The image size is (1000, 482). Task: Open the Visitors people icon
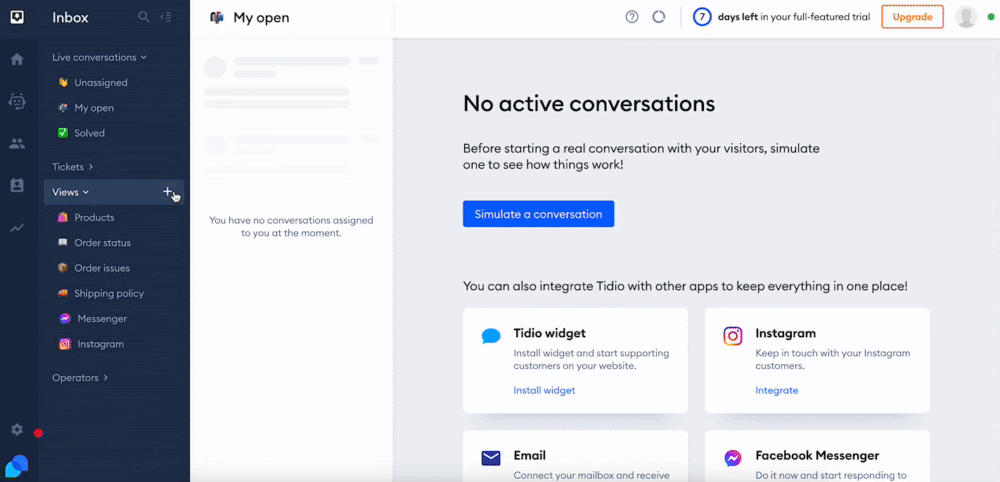click(17, 143)
